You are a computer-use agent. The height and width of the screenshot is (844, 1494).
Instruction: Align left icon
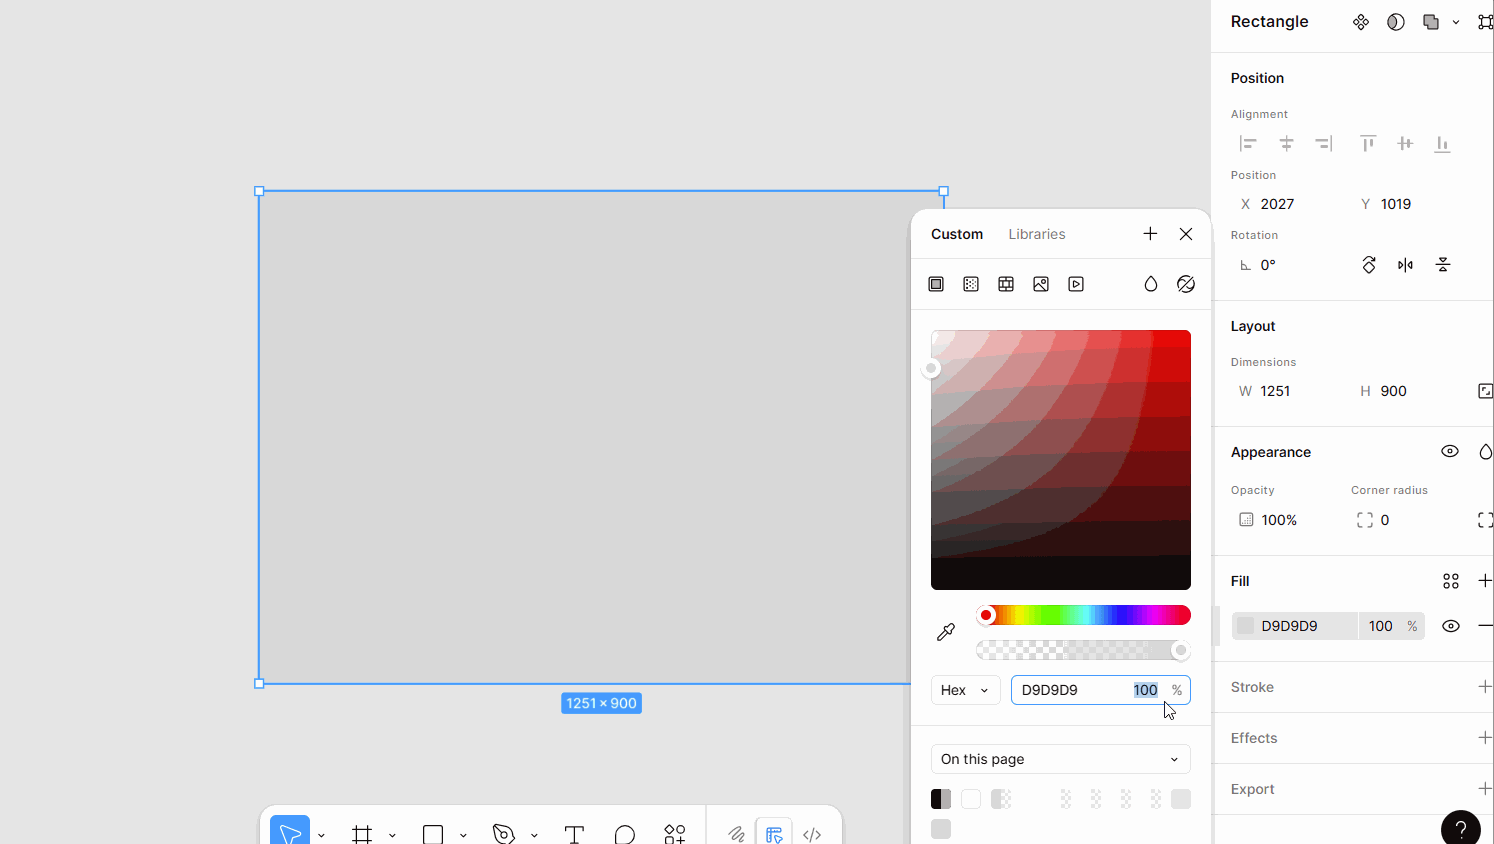(x=1248, y=144)
